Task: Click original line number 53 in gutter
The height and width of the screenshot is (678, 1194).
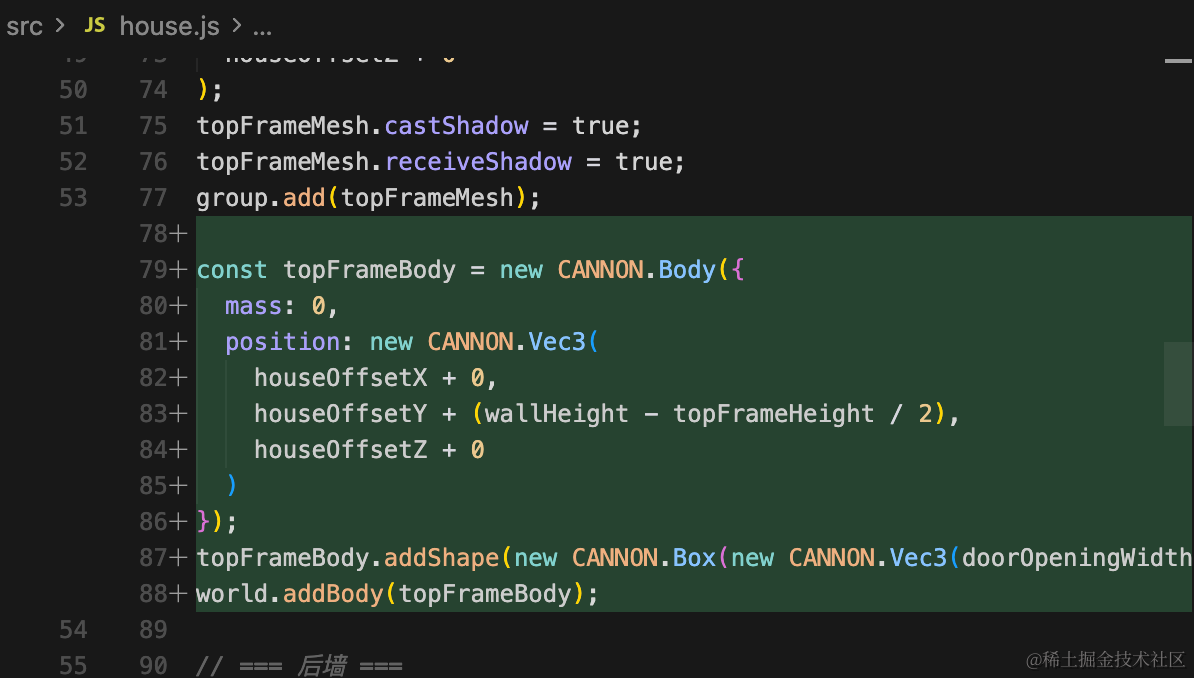Action: point(73,198)
